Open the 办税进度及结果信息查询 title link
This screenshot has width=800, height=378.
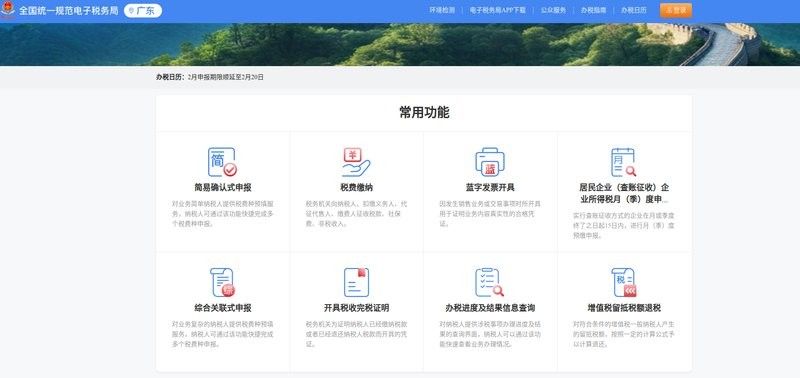490,308
